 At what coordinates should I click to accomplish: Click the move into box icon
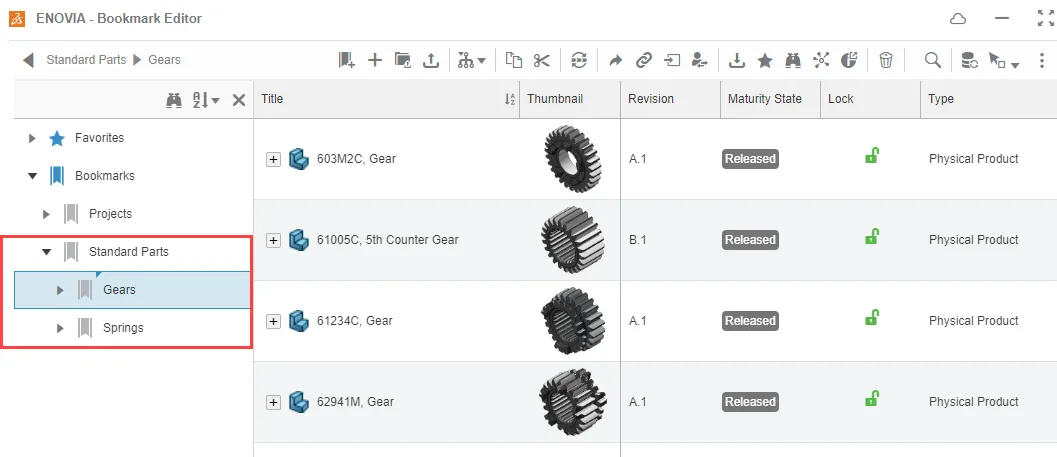(672, 60)
